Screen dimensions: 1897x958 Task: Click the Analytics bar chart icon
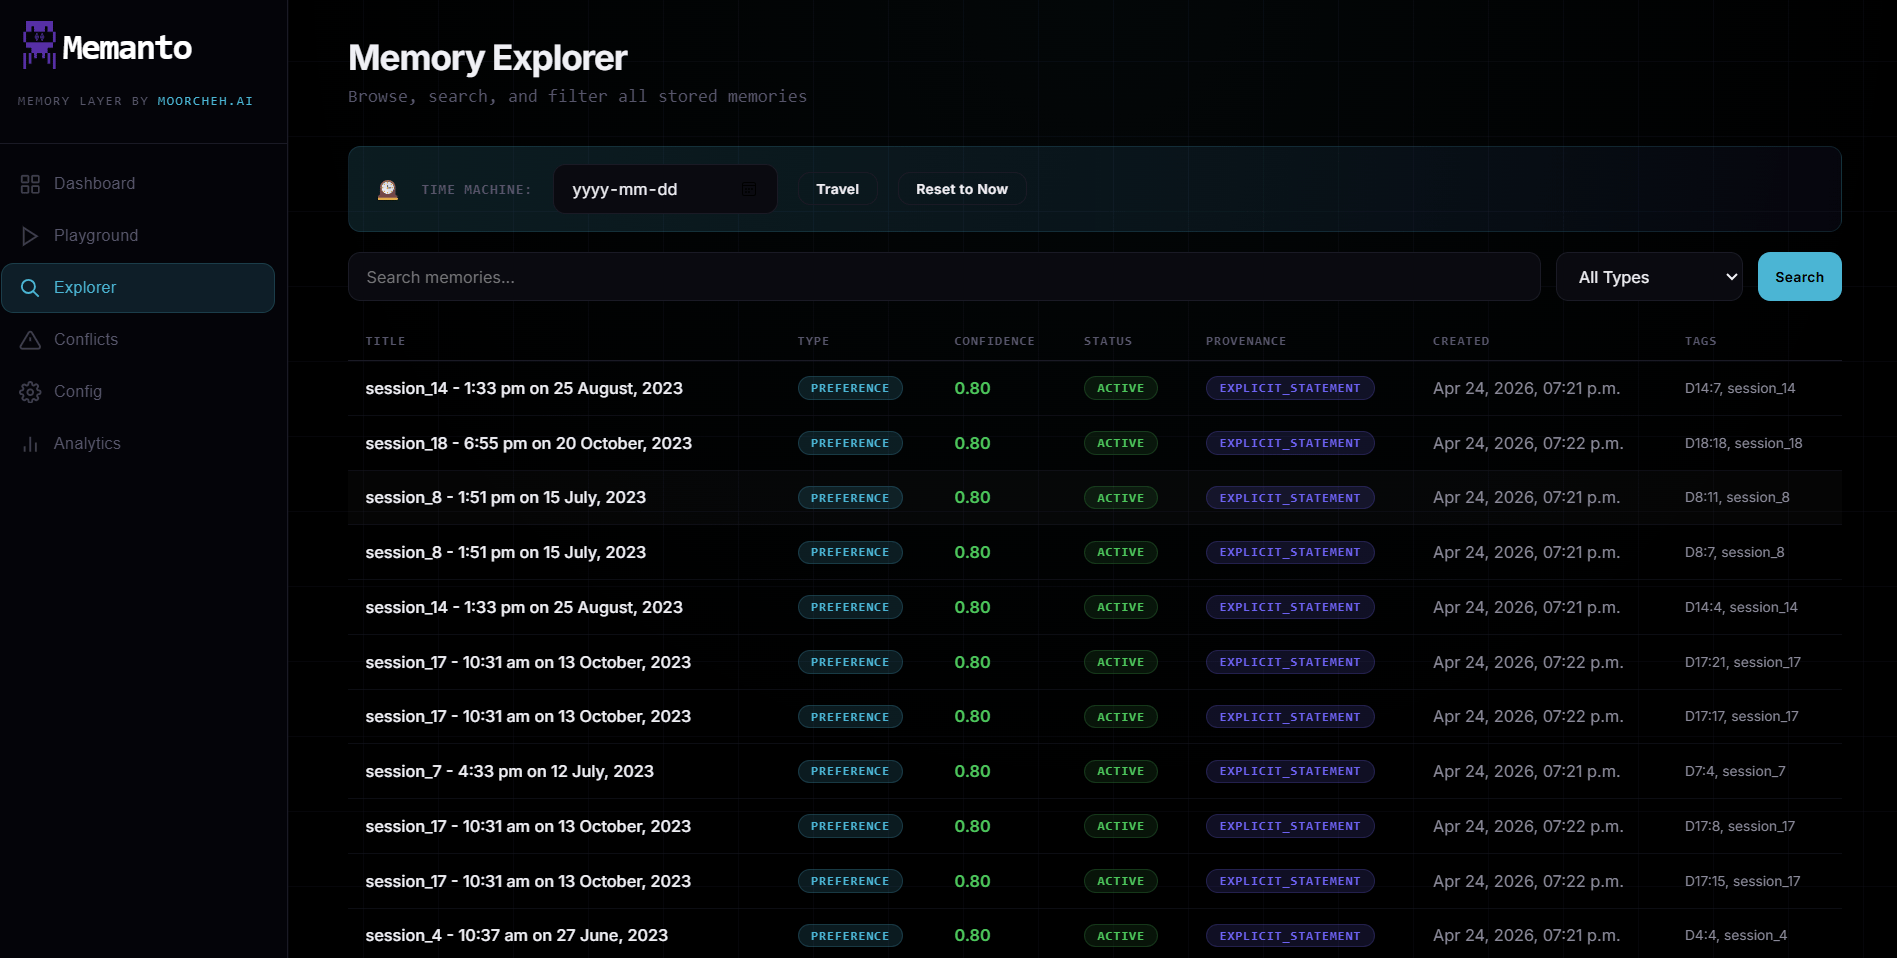pos(30,444)
